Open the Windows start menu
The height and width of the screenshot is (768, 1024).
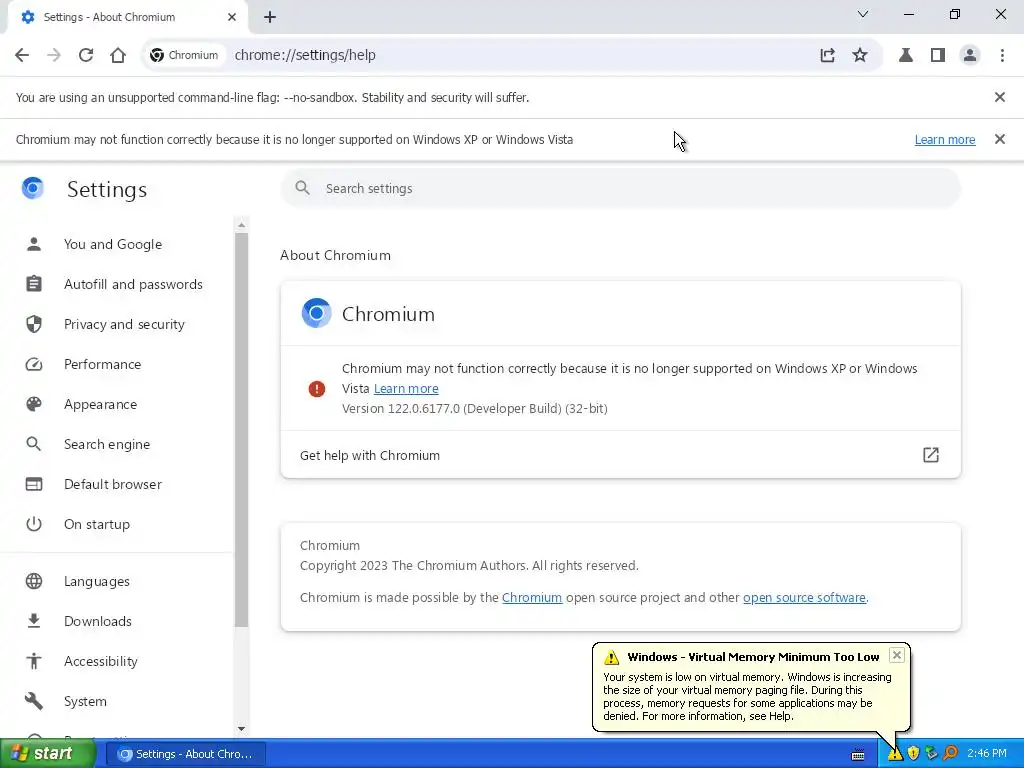47,753
